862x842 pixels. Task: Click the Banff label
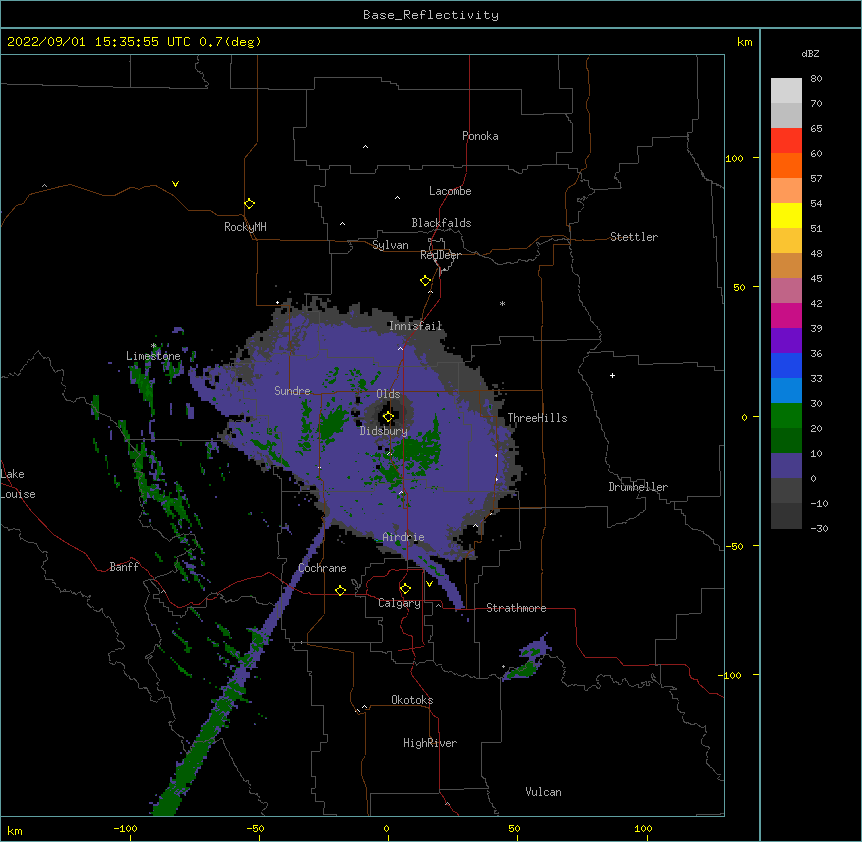[x=124, y=567]
